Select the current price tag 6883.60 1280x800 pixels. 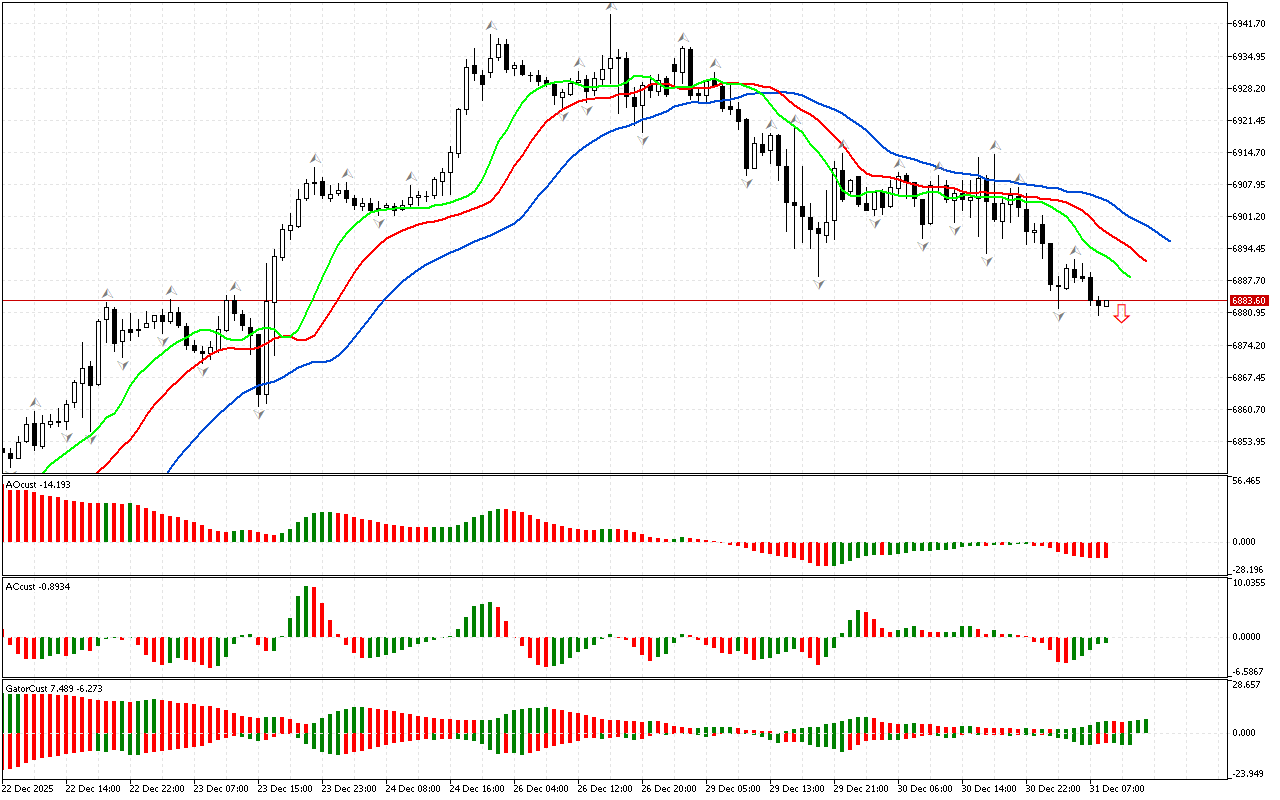[x=1249, y=300]
